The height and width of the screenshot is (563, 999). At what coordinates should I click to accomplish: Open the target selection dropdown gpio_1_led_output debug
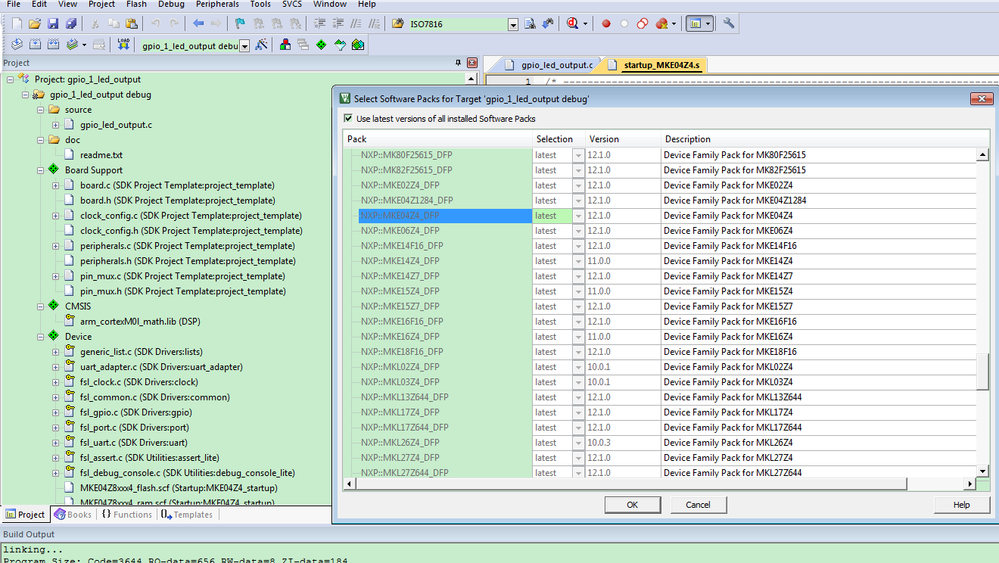tap(244, 46)
